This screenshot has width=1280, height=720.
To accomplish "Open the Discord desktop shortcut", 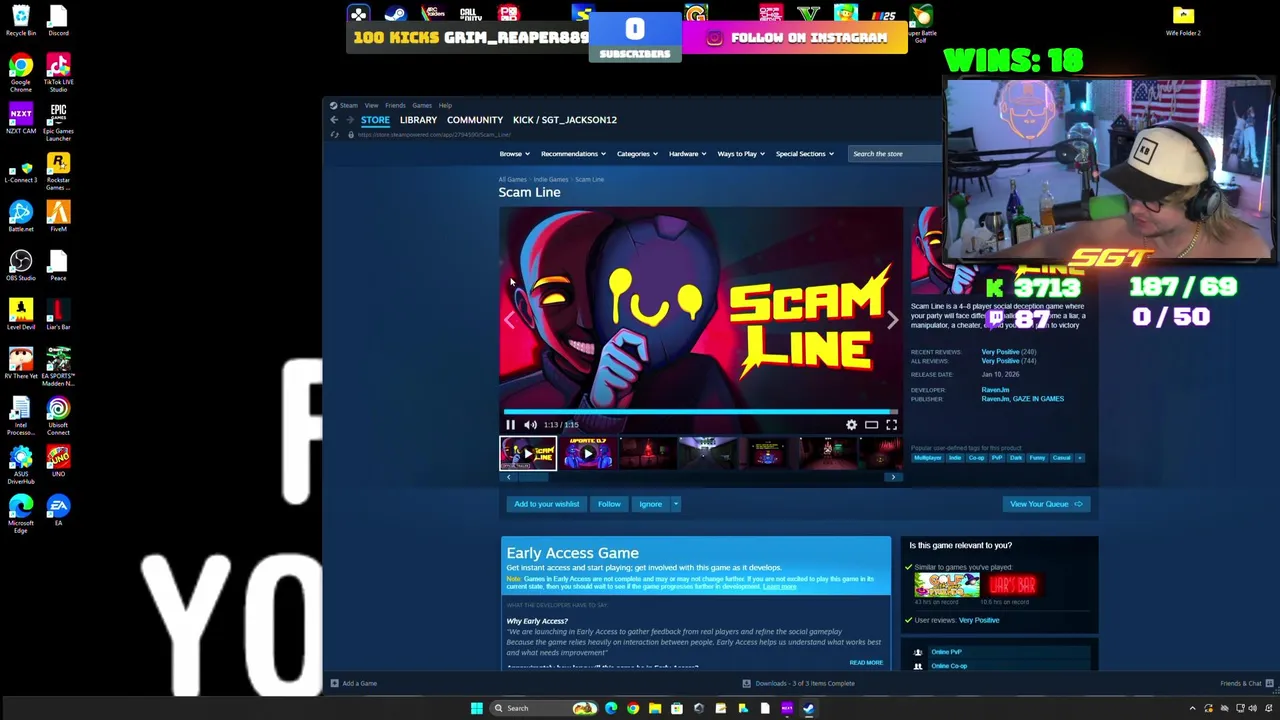I will point(58,20).
